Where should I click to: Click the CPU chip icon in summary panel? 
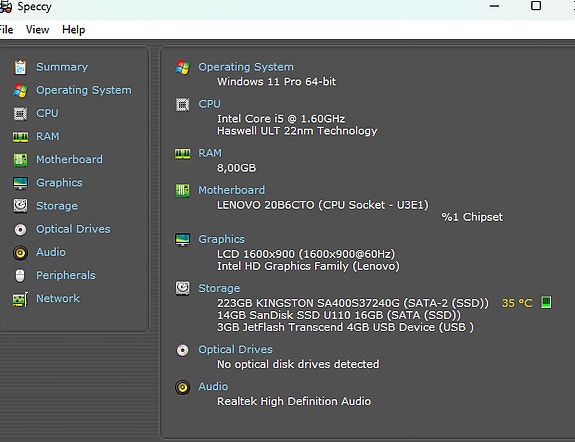point(183,105)
